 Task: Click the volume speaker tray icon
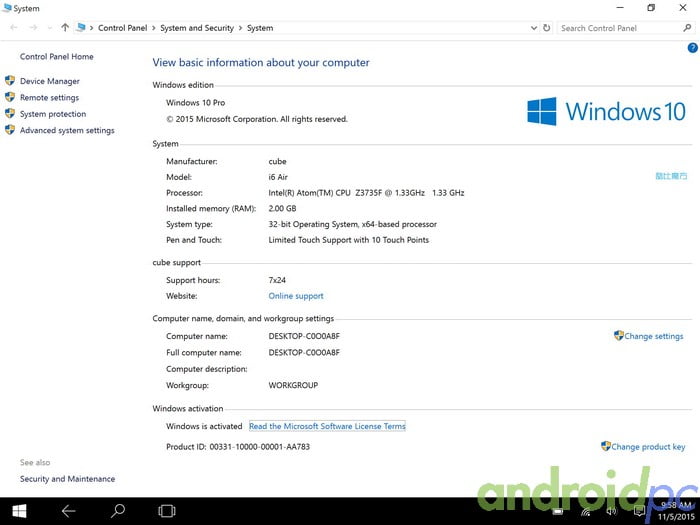(611, 511)
